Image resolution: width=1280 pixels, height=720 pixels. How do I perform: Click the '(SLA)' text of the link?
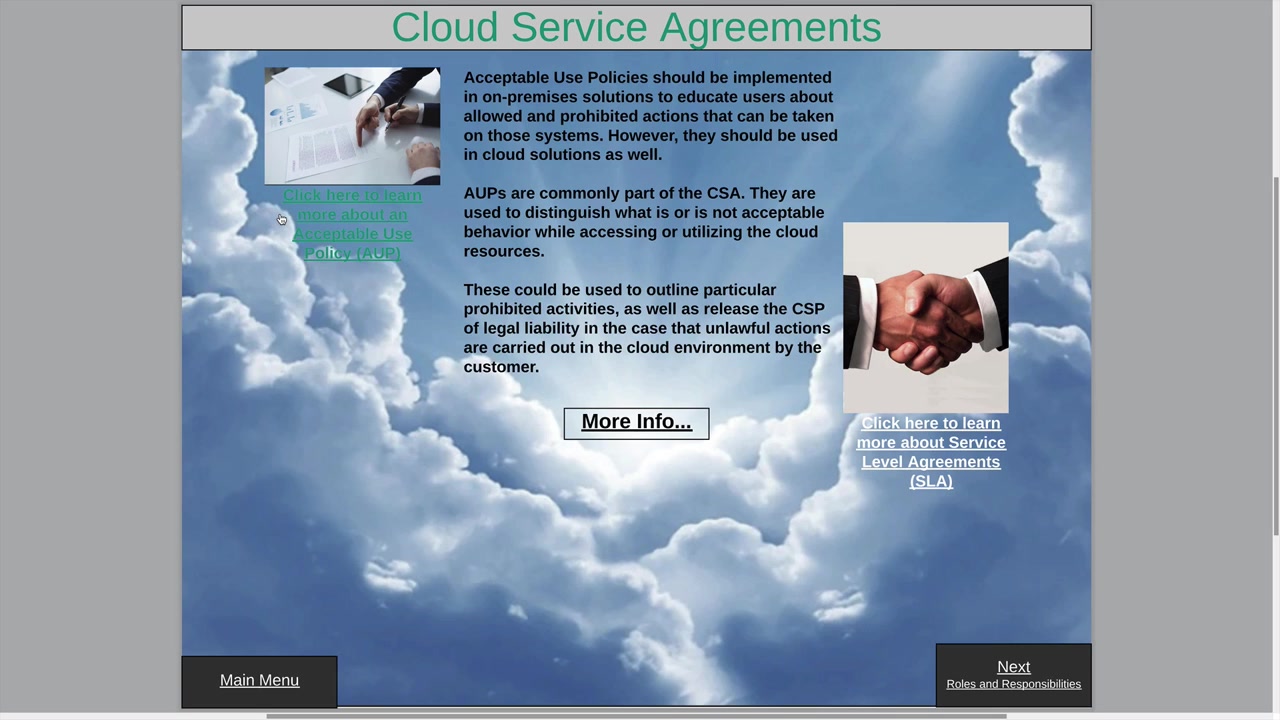(931, 481)
